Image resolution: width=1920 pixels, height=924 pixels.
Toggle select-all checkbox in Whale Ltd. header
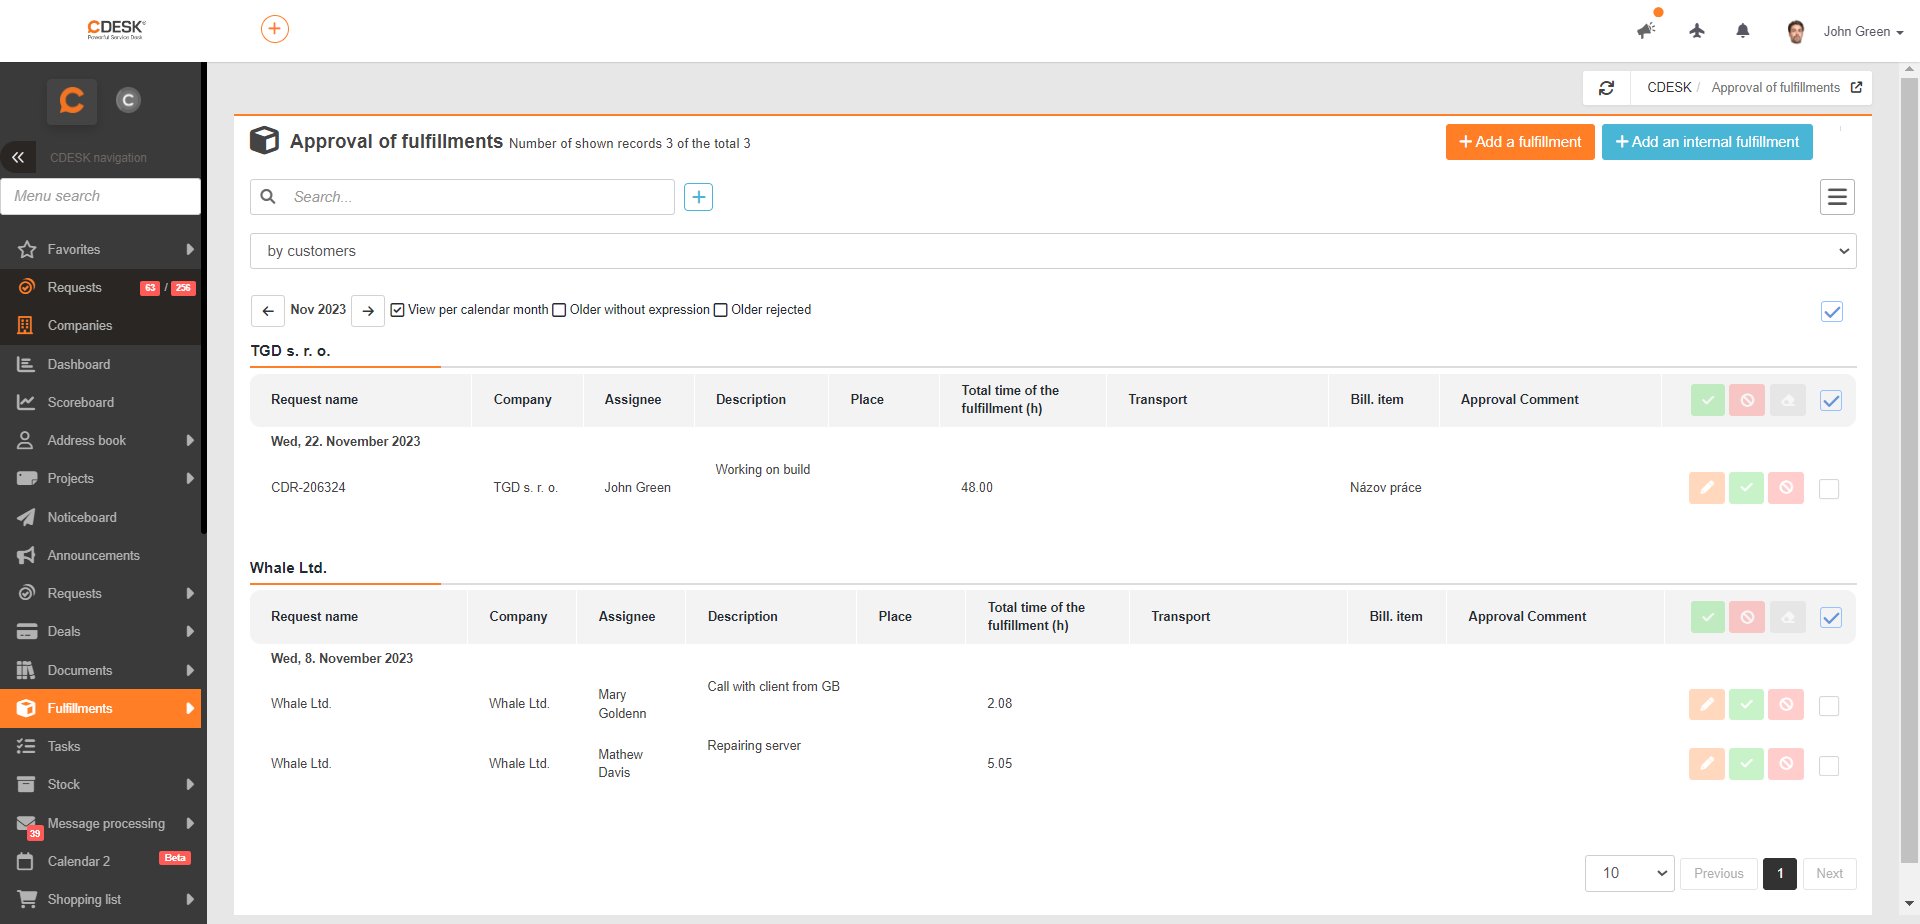pyautogui.click(x=1831, y=618)
